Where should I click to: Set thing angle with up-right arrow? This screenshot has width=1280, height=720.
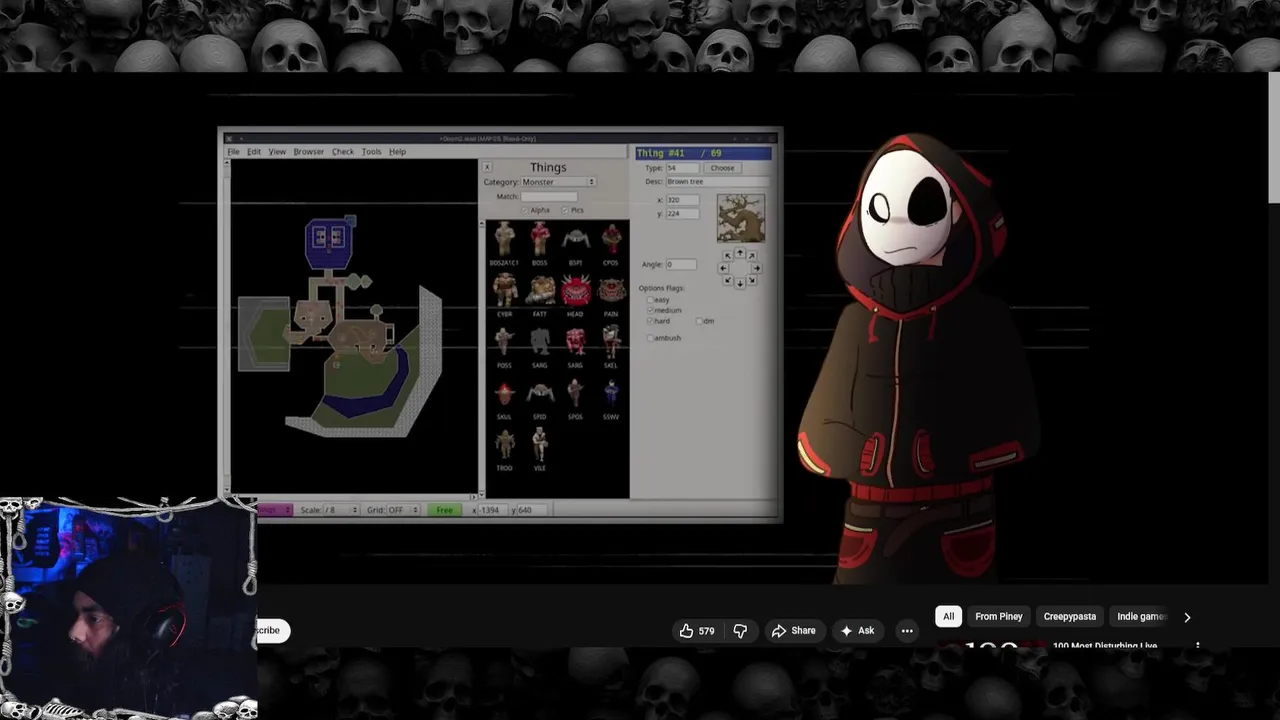[752, 256]
